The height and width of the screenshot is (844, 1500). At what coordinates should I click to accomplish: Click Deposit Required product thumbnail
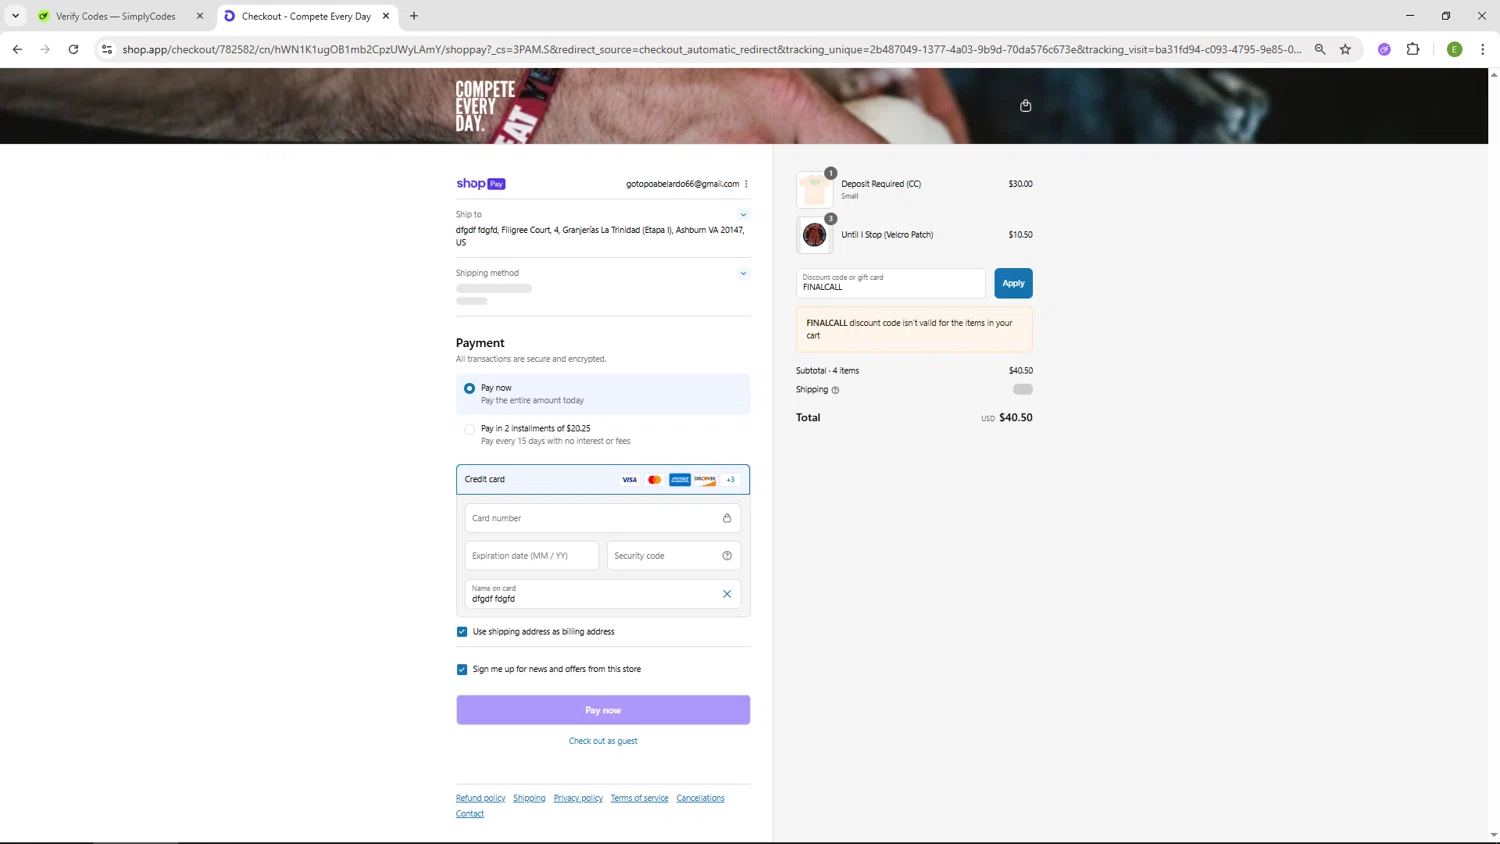(814, 189)
